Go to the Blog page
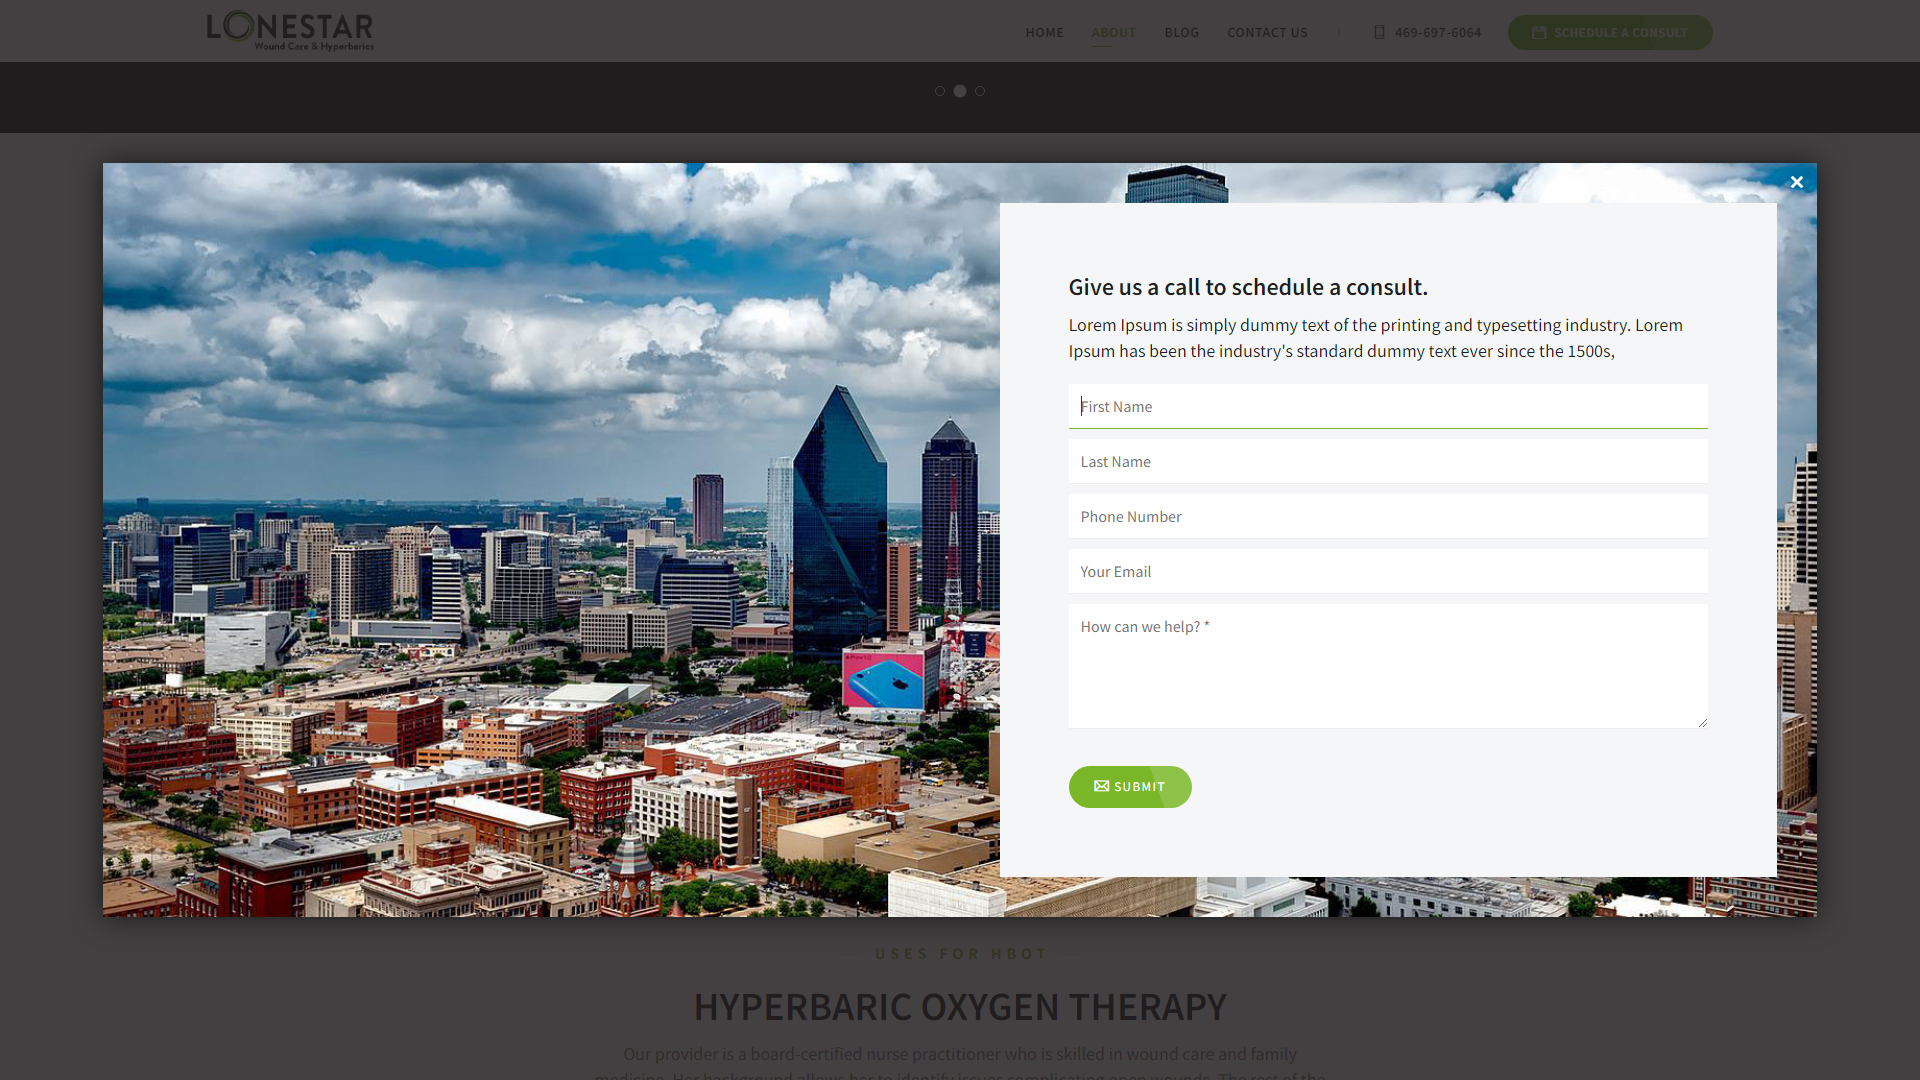 [1181, 32]
